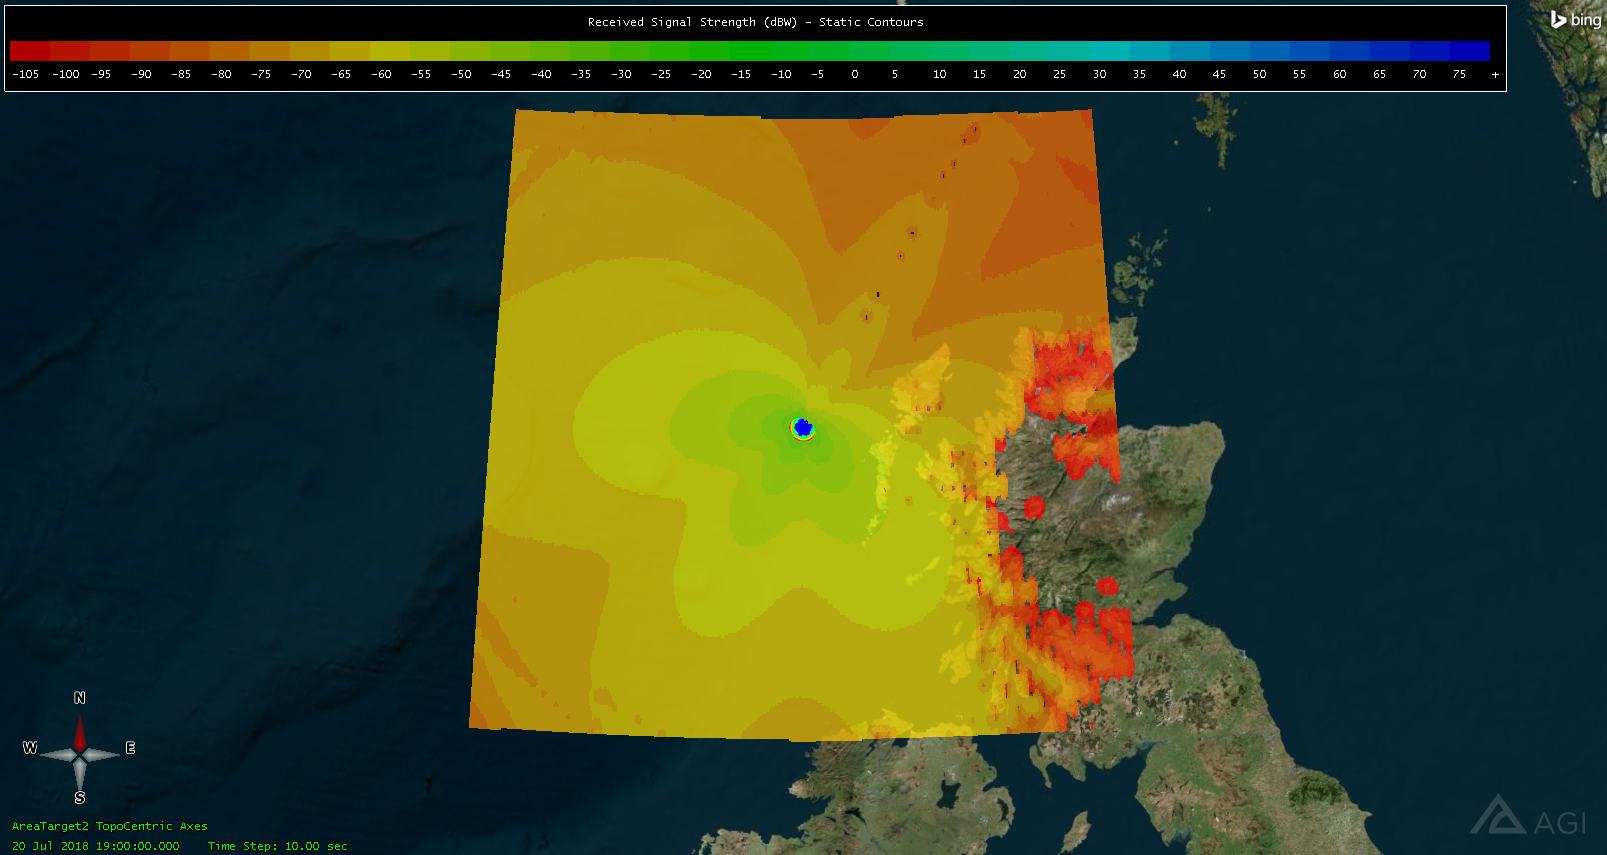This screenshot has width=1607, height=855.
Task: Click the -60 legend label
Action: (381, 74)
